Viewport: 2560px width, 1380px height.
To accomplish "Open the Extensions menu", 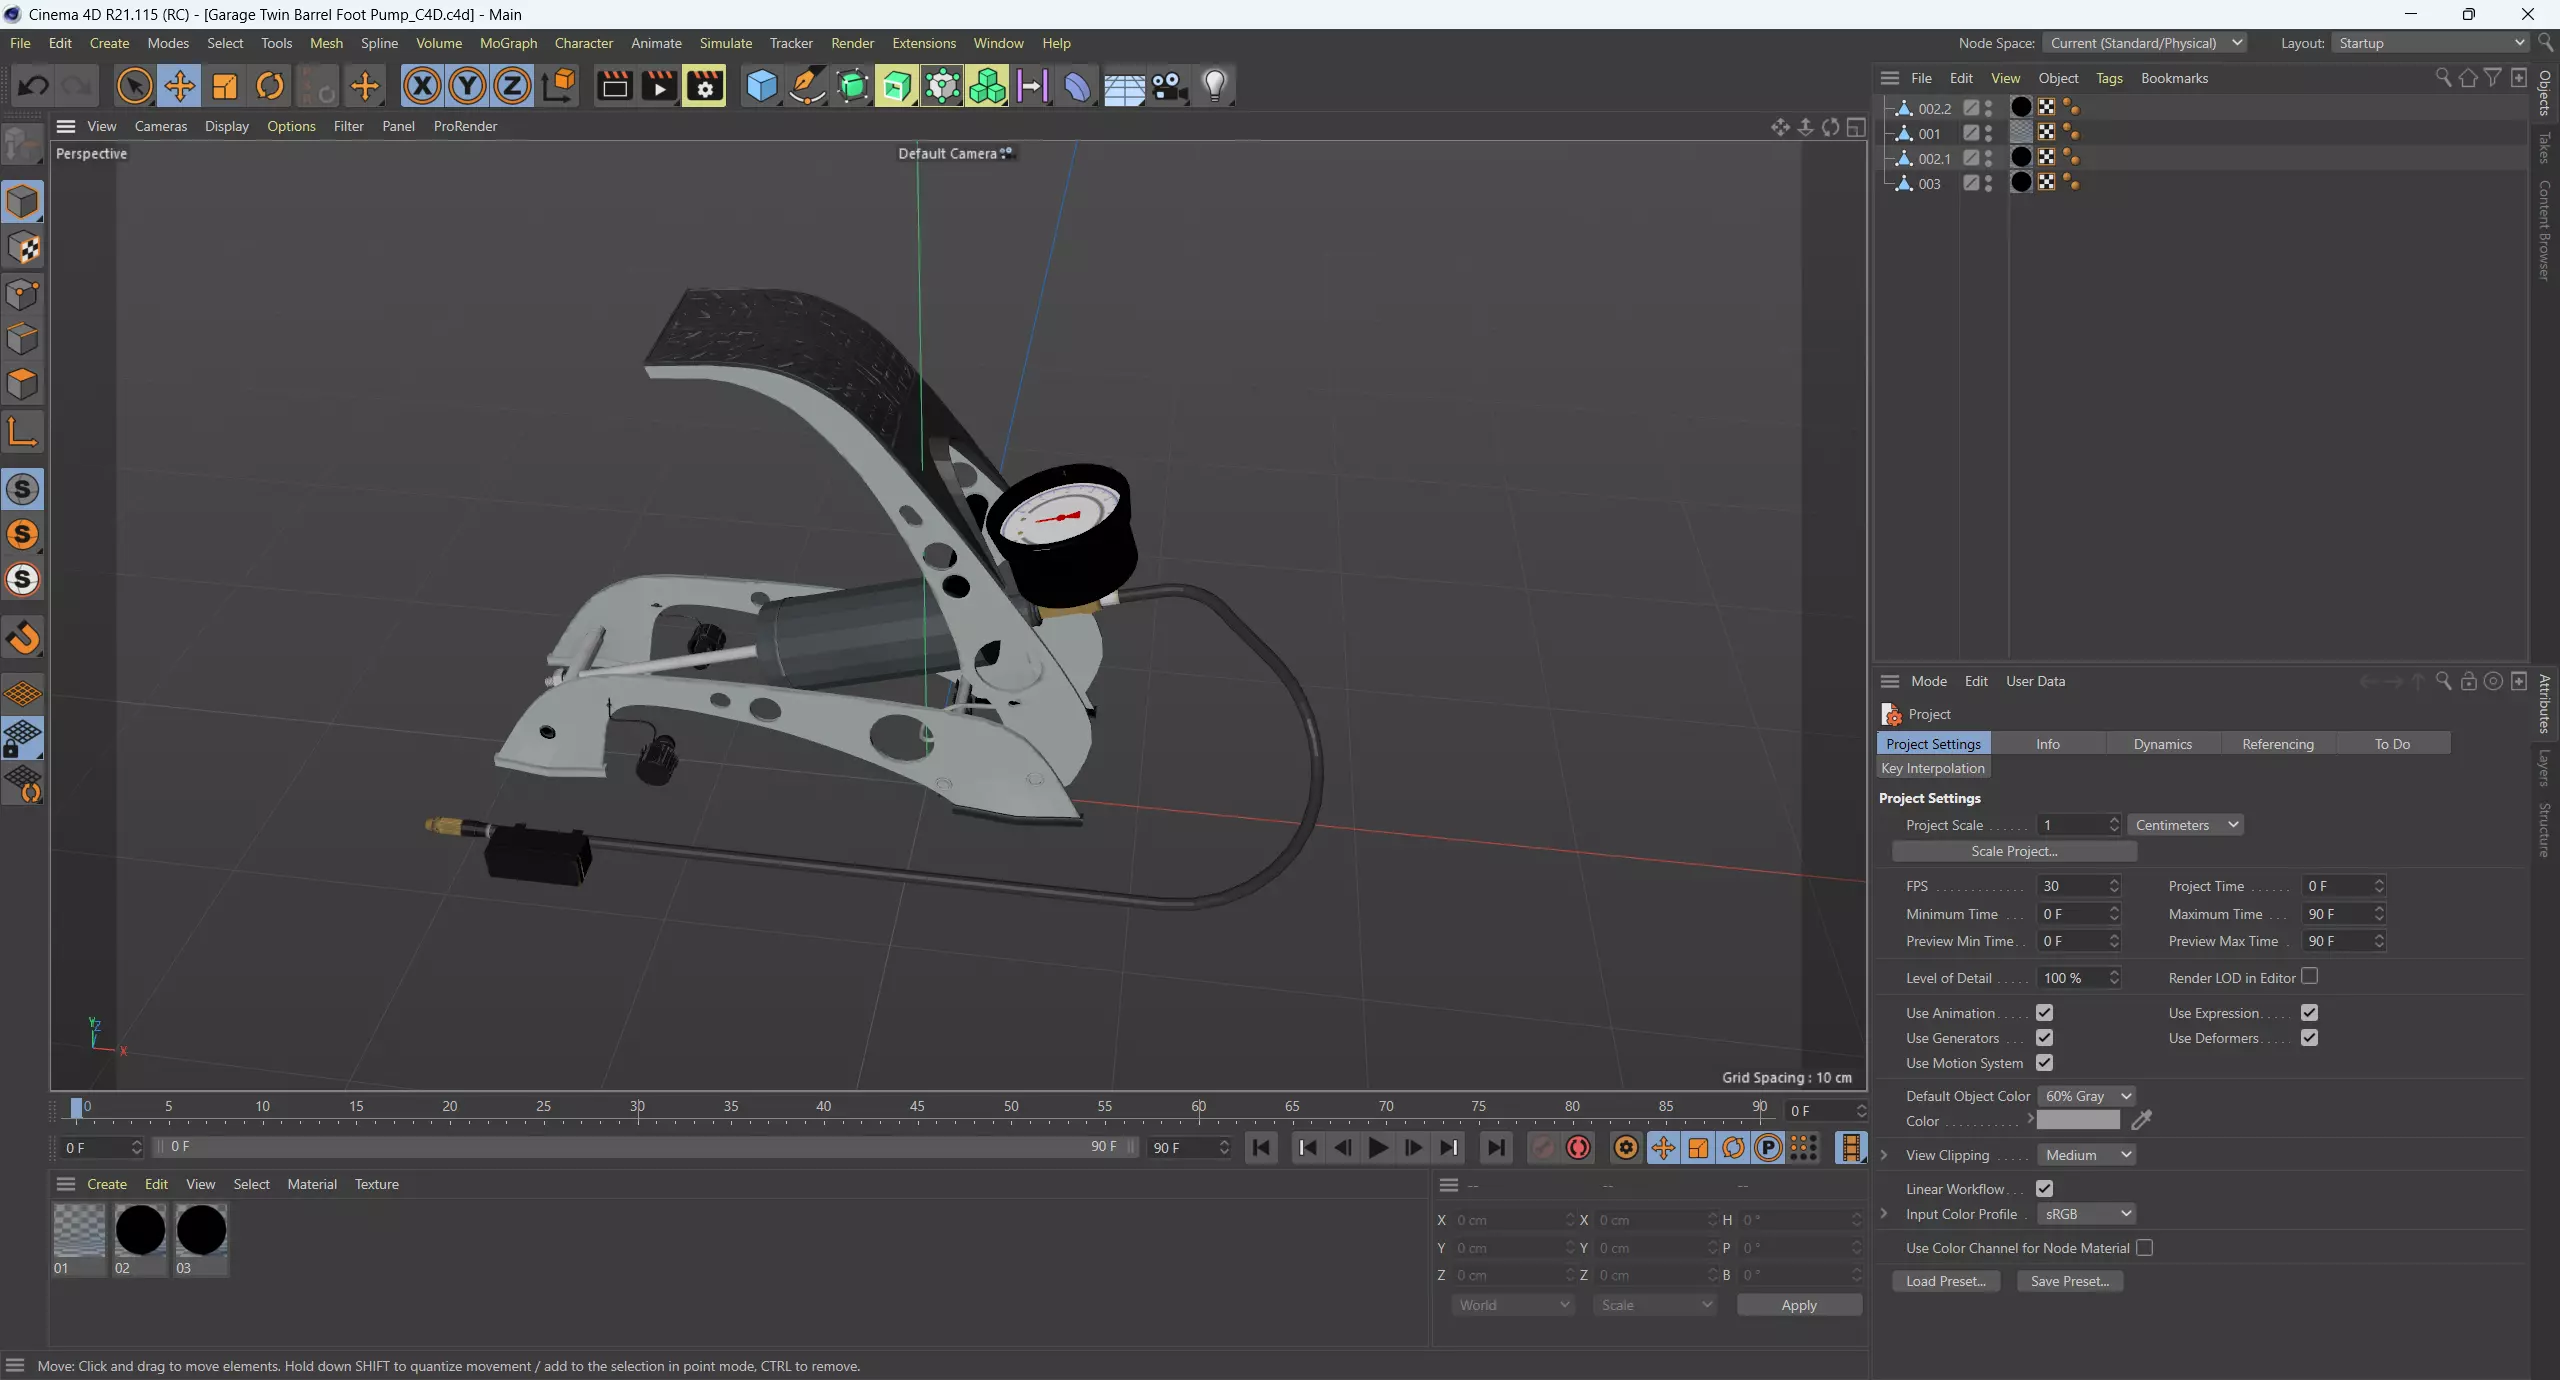I will 923,43.
